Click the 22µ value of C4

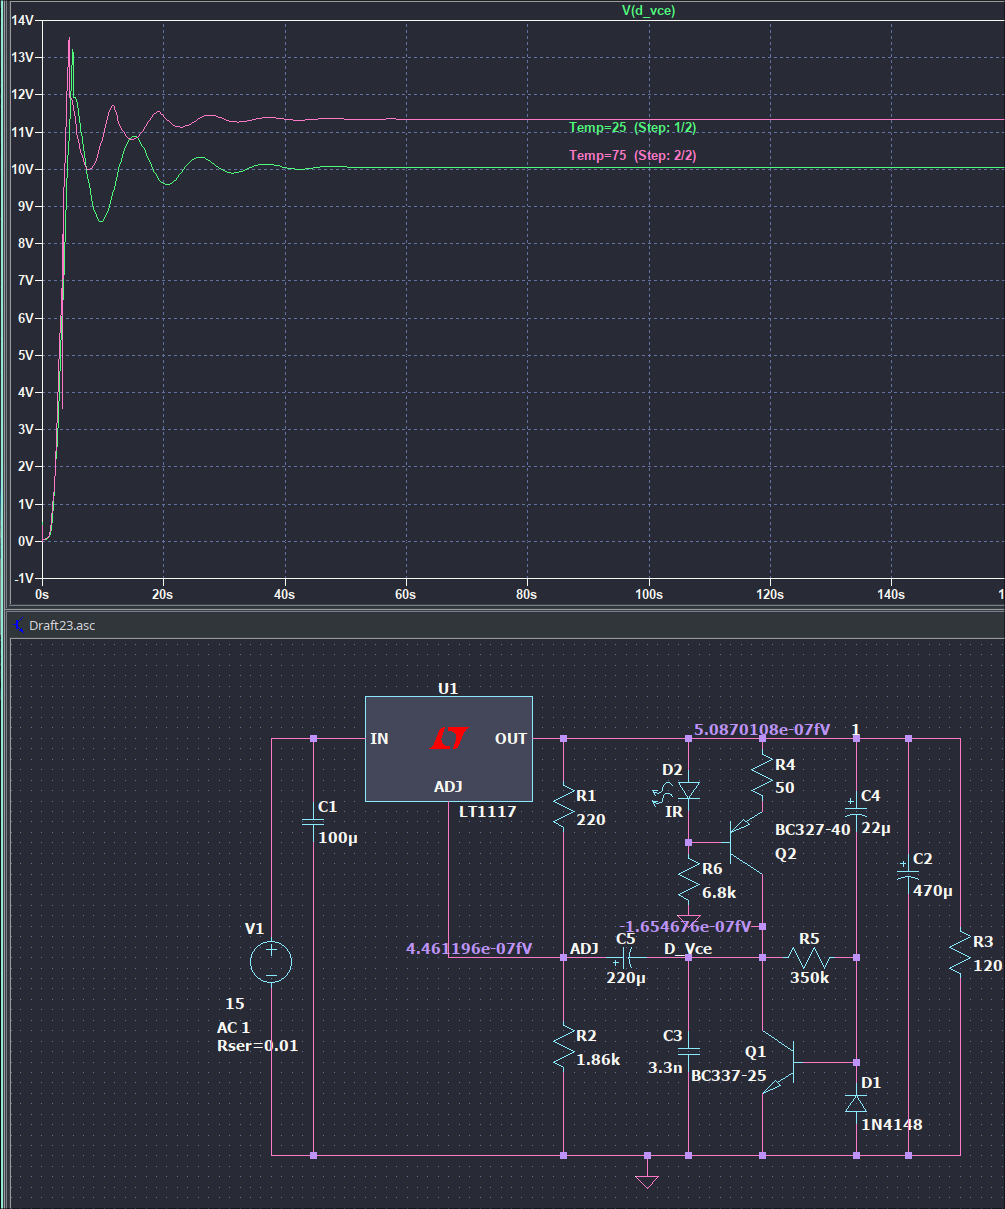[877, 828]
